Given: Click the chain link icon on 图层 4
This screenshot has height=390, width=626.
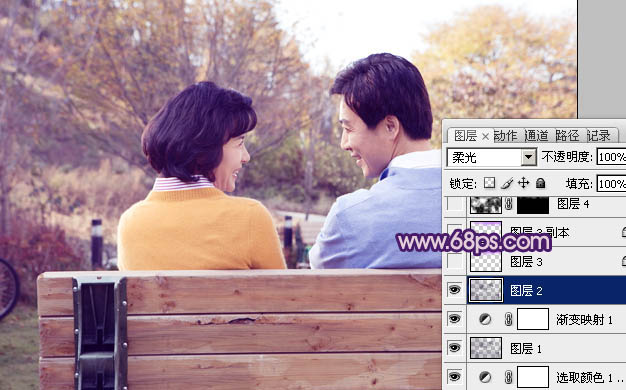Looking at the screenshot, I should coord(508,204).
